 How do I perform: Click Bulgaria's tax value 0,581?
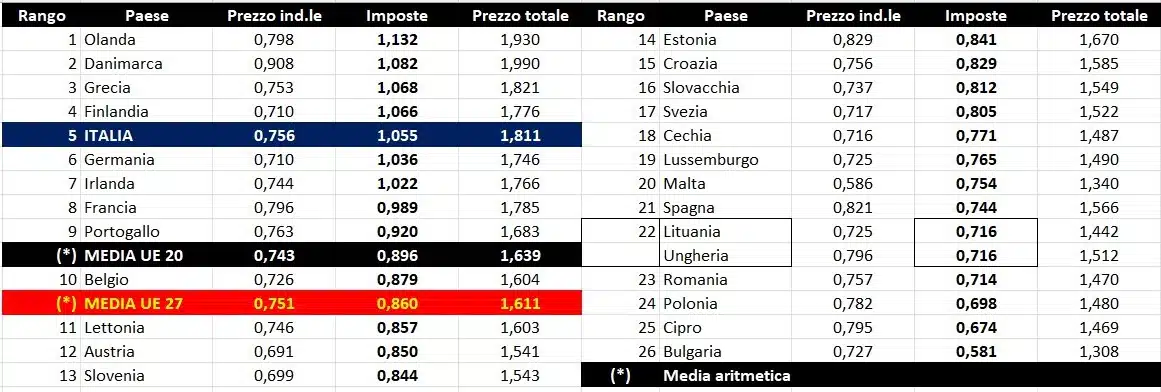coord(976,352)
